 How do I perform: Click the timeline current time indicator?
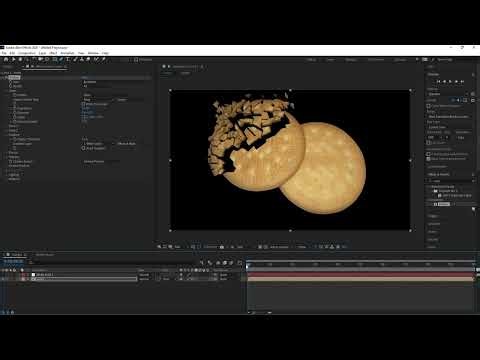(x=248, y=266)
